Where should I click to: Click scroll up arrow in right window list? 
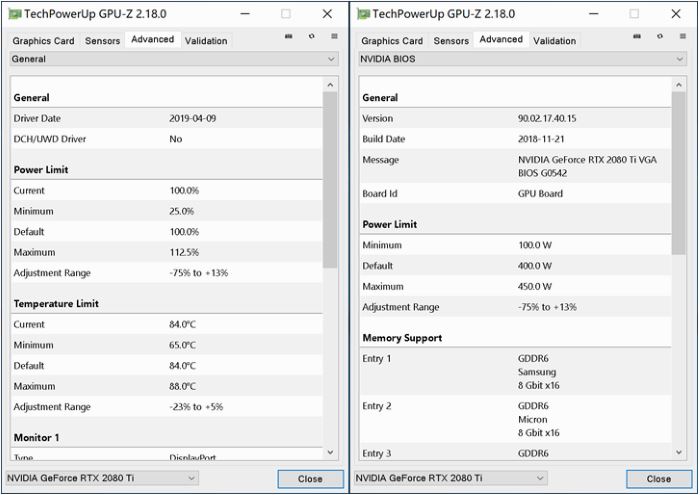pos(679,84)
